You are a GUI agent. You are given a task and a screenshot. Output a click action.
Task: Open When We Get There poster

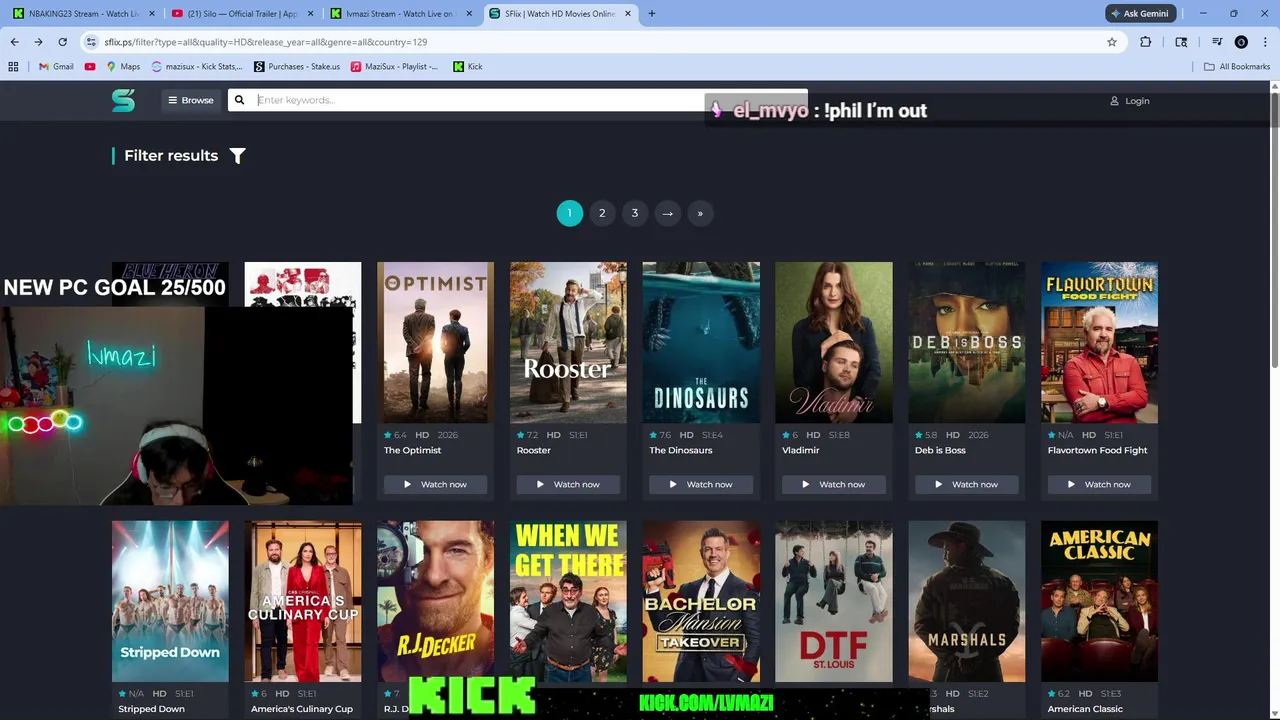[x=568, y=601]
